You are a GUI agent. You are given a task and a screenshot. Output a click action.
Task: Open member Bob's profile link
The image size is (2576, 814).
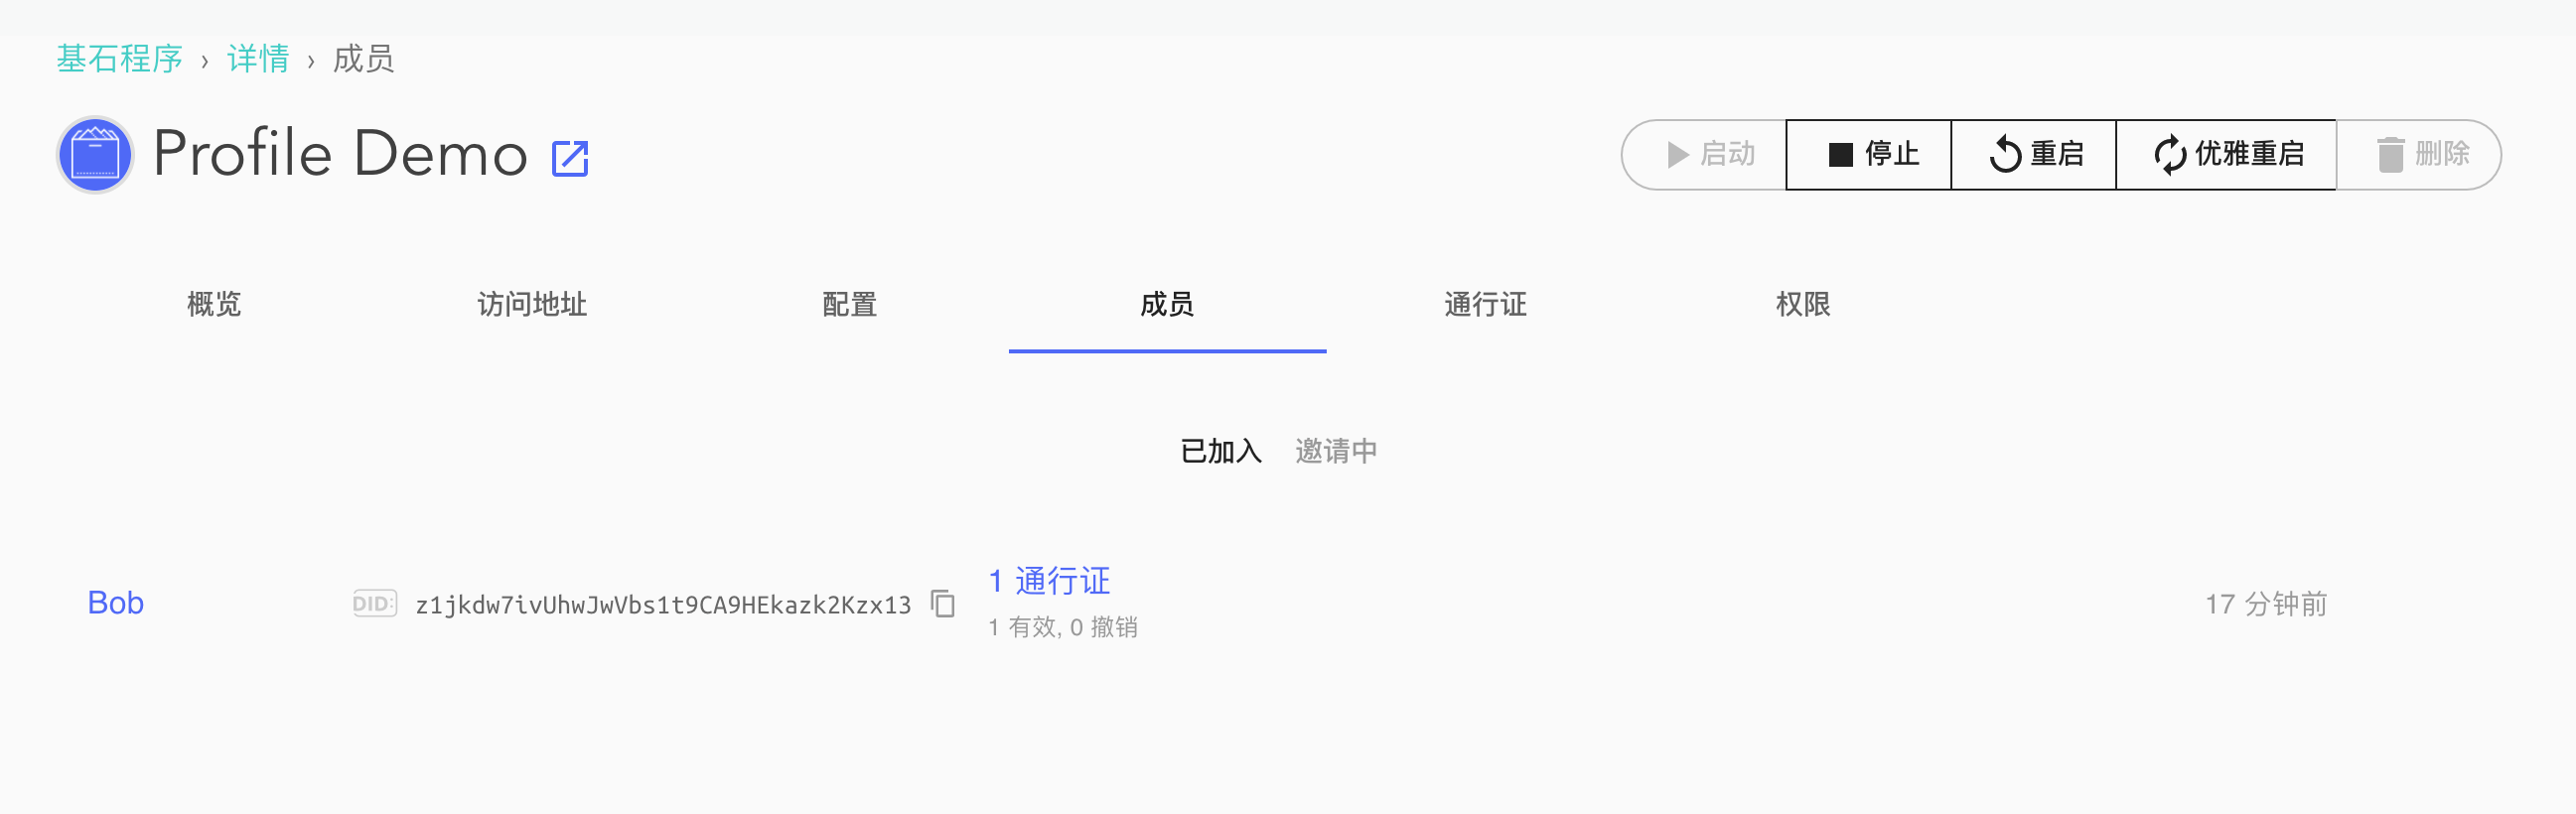coord(116,603)
